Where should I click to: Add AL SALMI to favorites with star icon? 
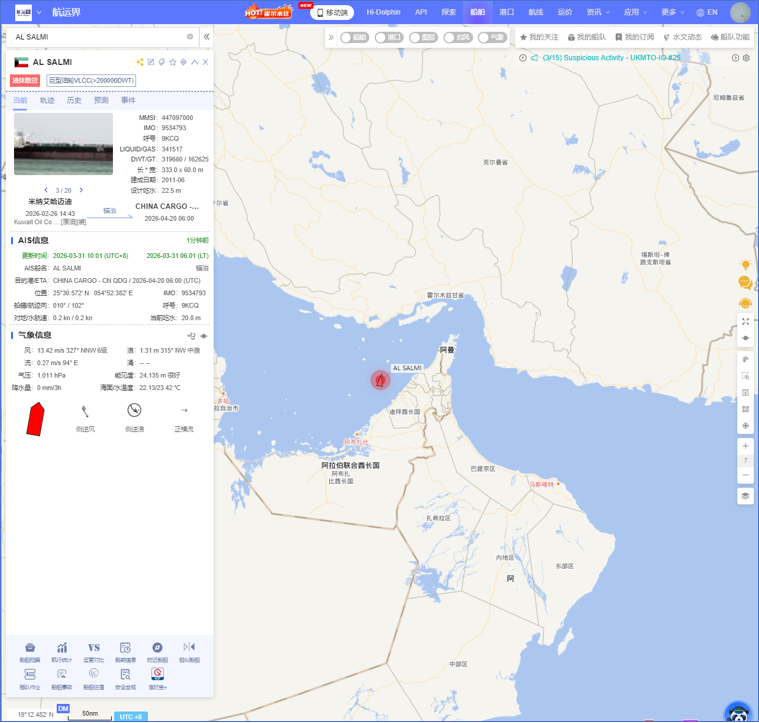tap(172, 62)
